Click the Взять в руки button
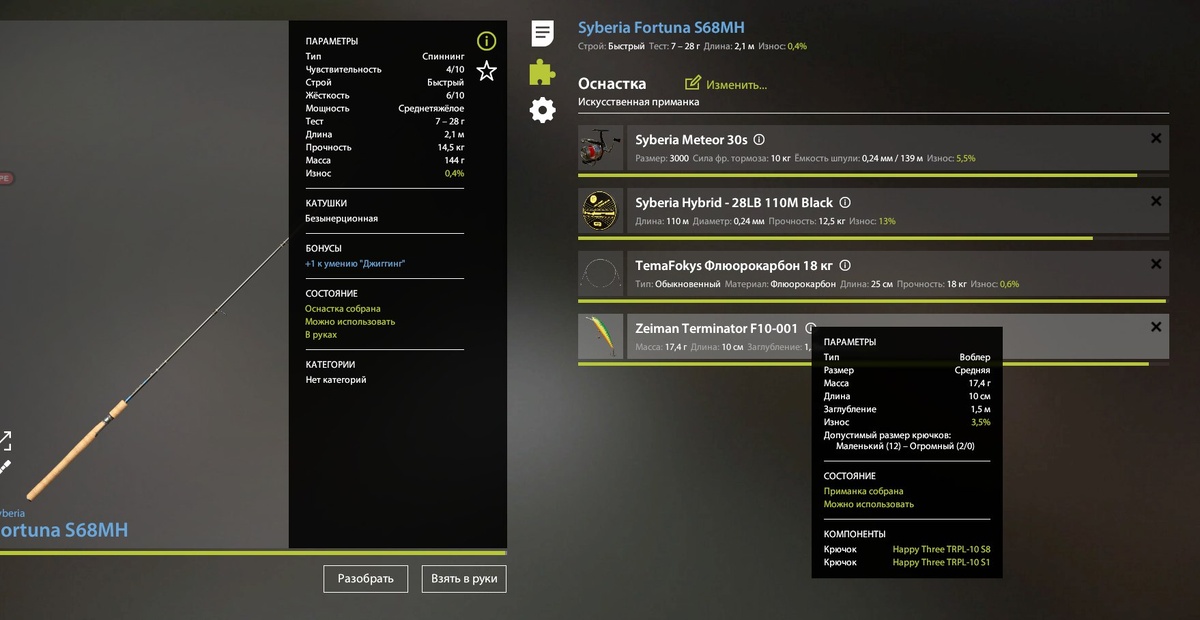 pos(463,579)
